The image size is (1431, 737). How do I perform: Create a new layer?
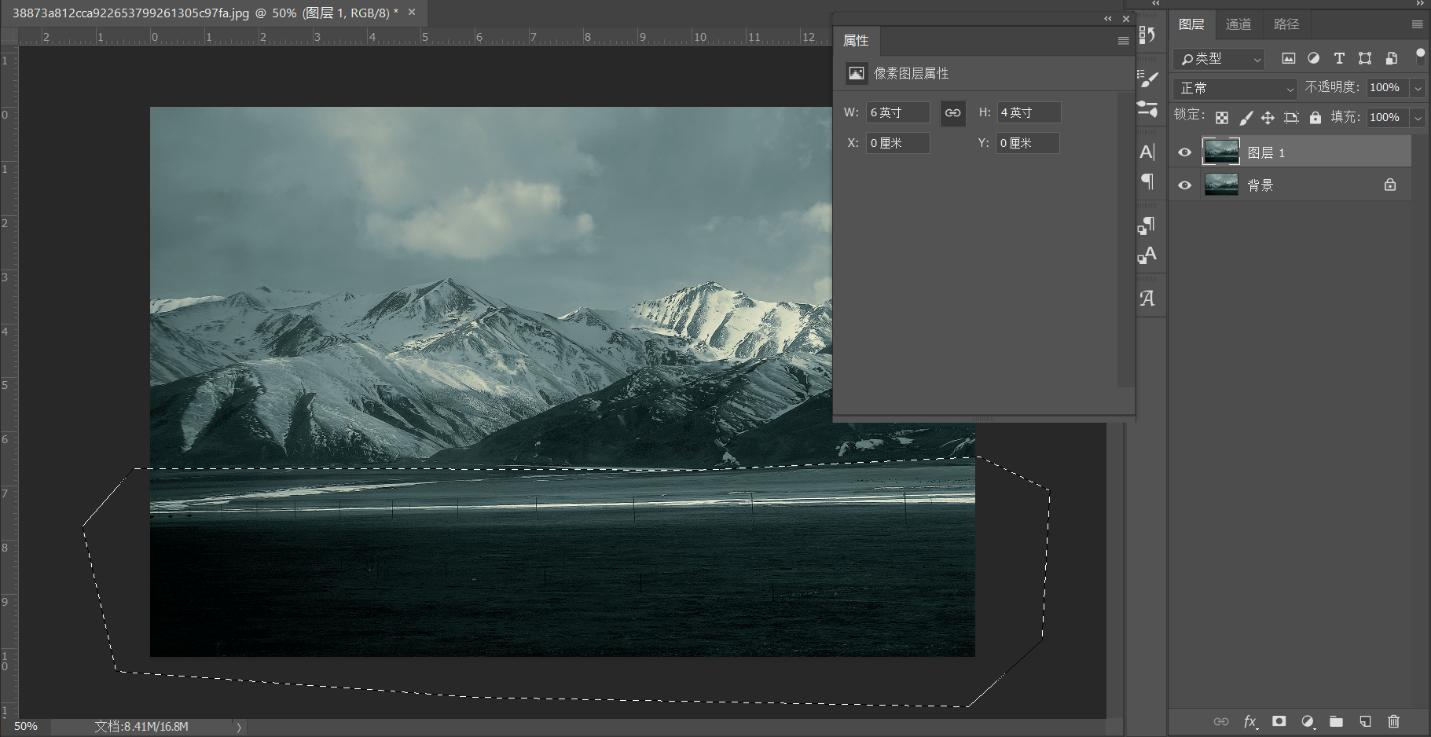pyautogui.click(x=1364, y=721)
